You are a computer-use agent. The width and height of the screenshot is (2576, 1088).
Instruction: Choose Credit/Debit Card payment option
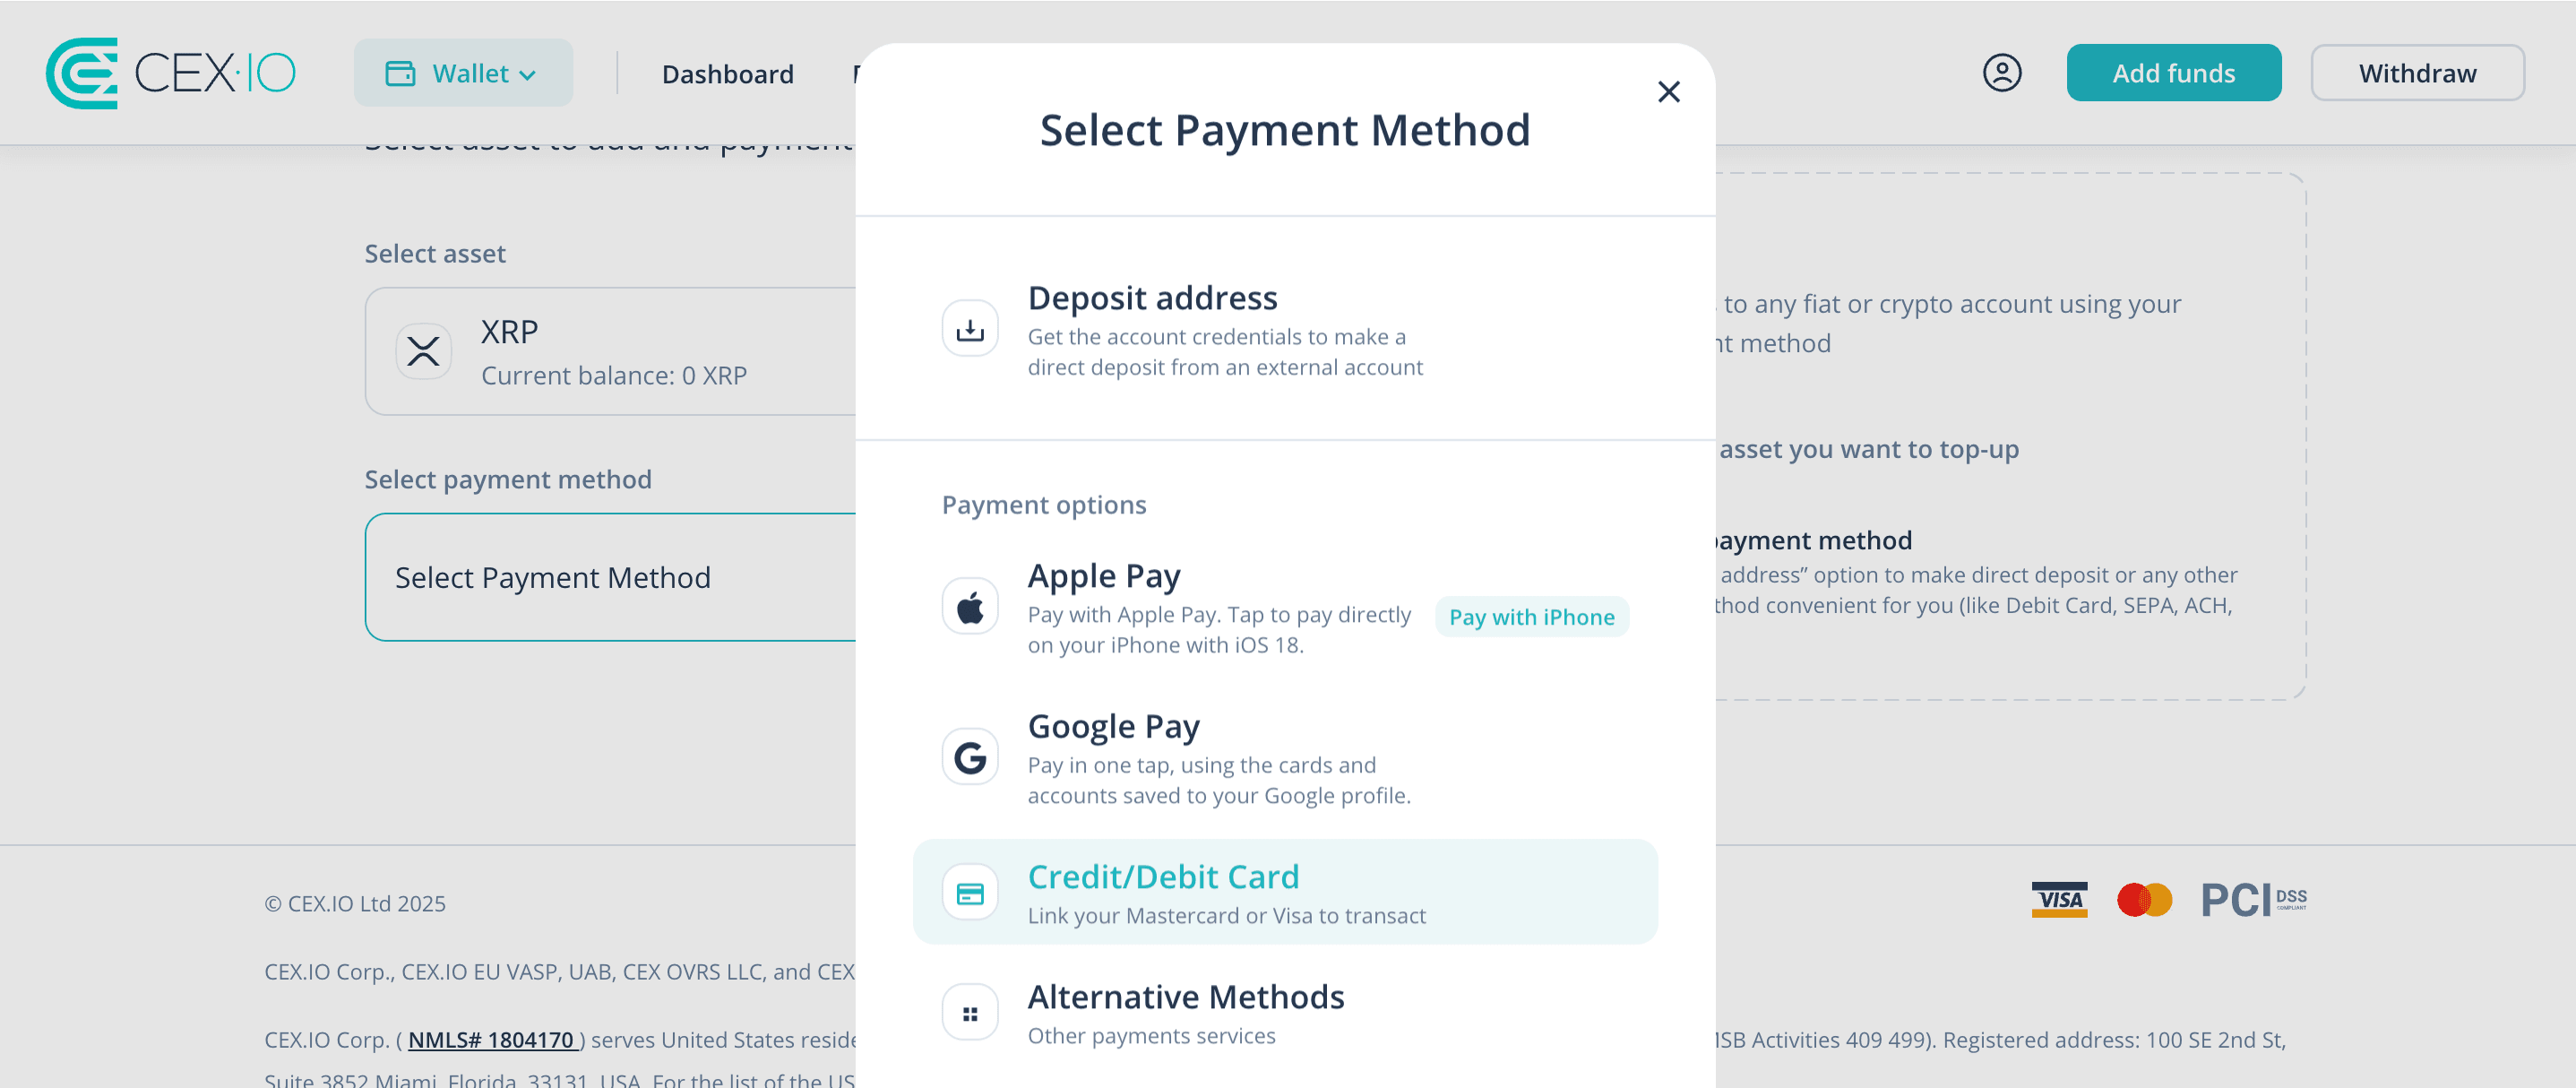1285,892
